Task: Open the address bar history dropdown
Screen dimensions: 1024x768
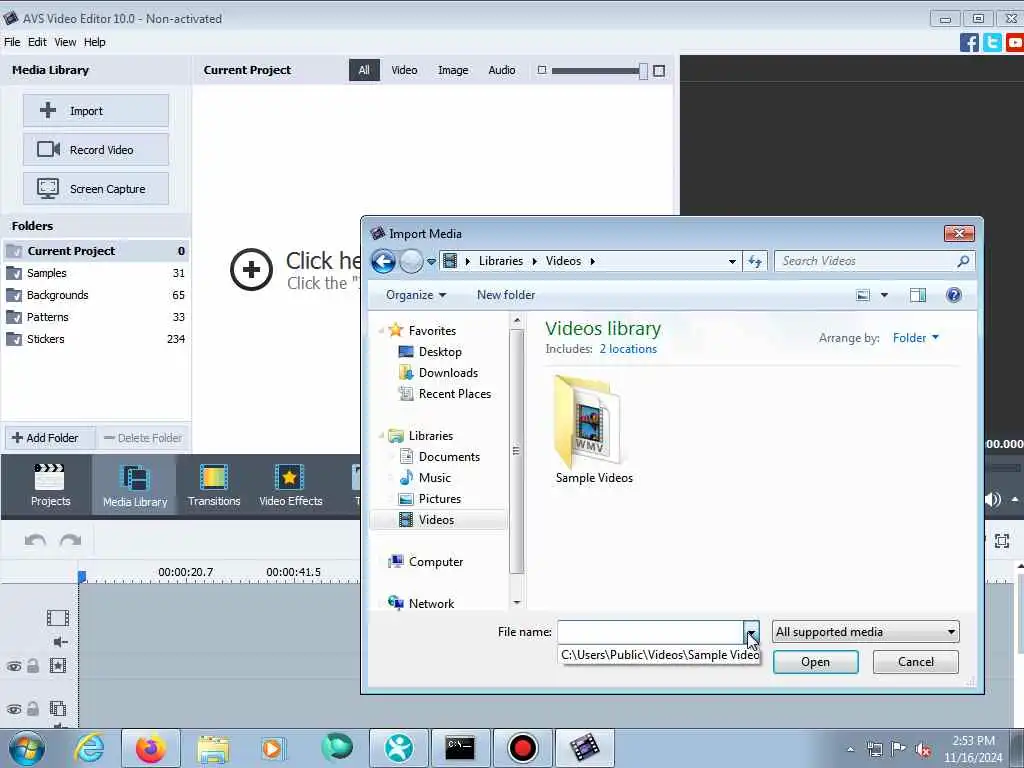Action: click(x=732, y=261)
